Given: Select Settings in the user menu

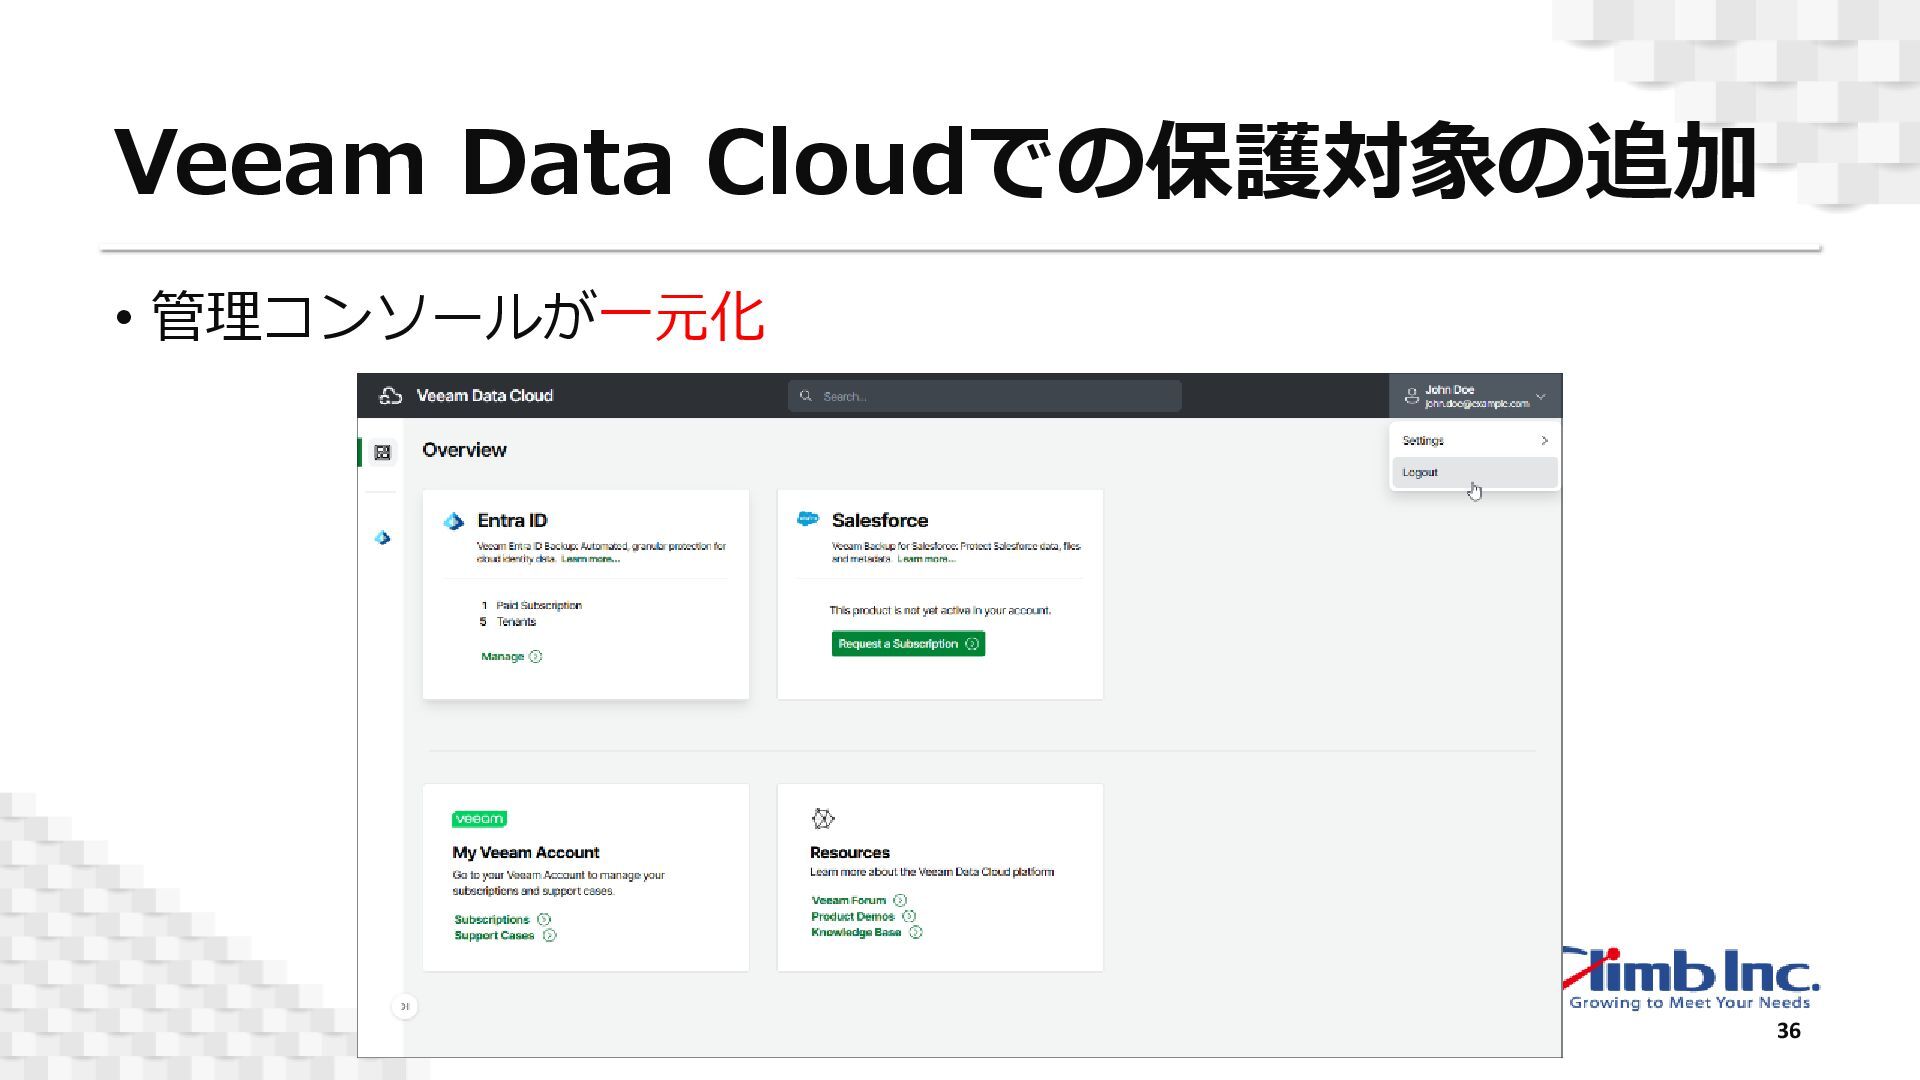Looking at the screenshot, I should [1423, 441].
